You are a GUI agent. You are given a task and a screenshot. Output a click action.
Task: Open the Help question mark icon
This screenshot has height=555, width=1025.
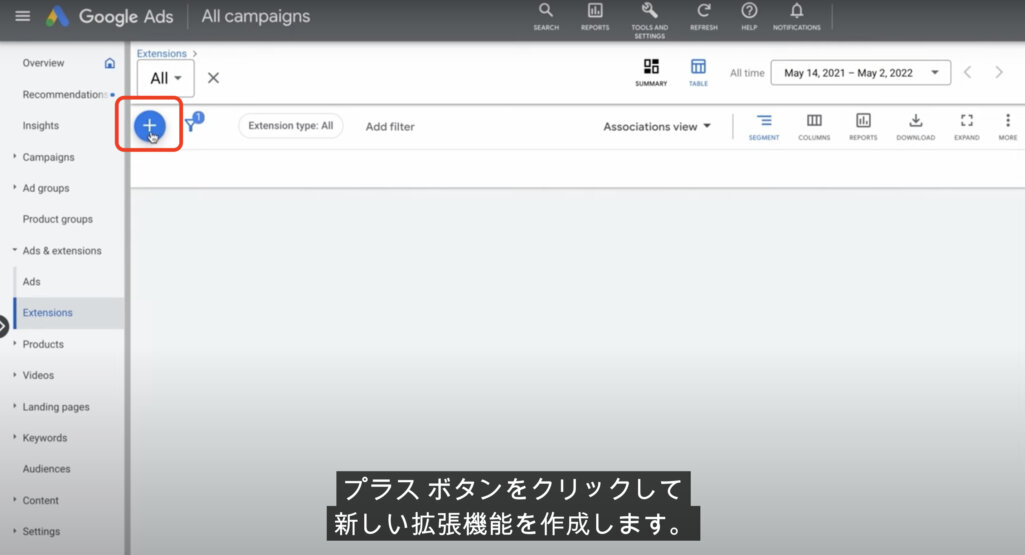[x=749, y=15]
